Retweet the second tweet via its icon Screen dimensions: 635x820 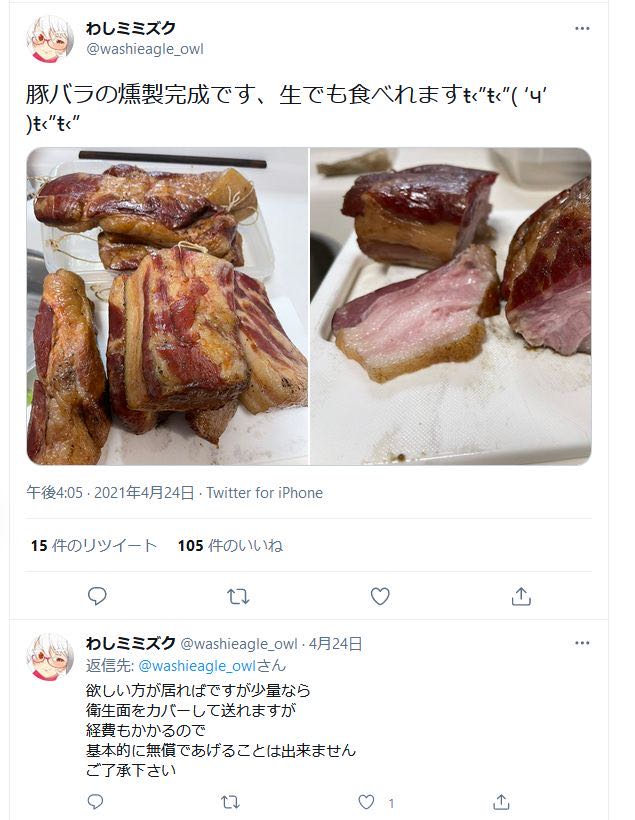(230, 802)
